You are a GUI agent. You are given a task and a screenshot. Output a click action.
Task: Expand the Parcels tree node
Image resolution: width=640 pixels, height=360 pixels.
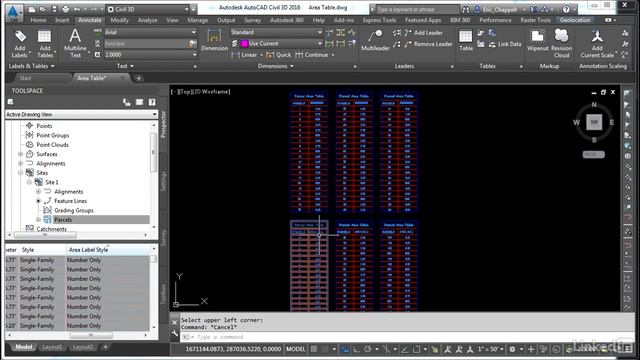pos(38,220)
